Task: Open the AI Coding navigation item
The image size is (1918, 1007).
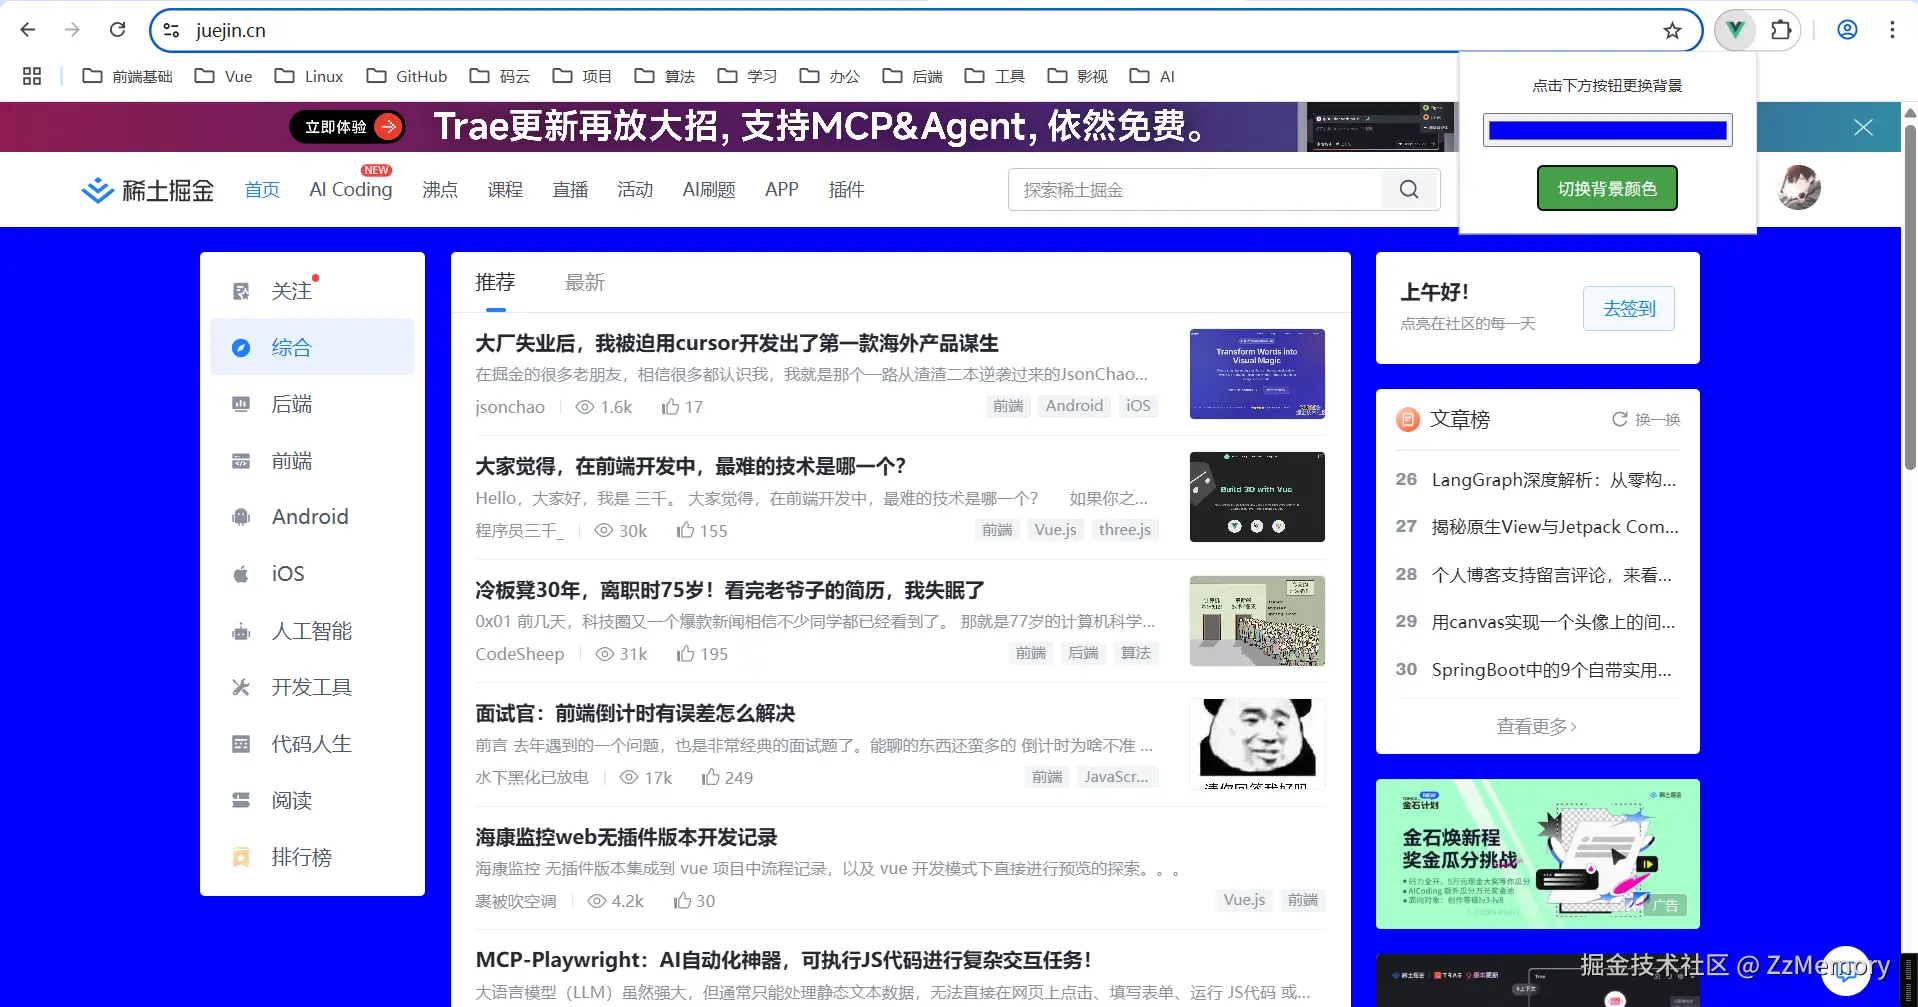Action: 348,190
